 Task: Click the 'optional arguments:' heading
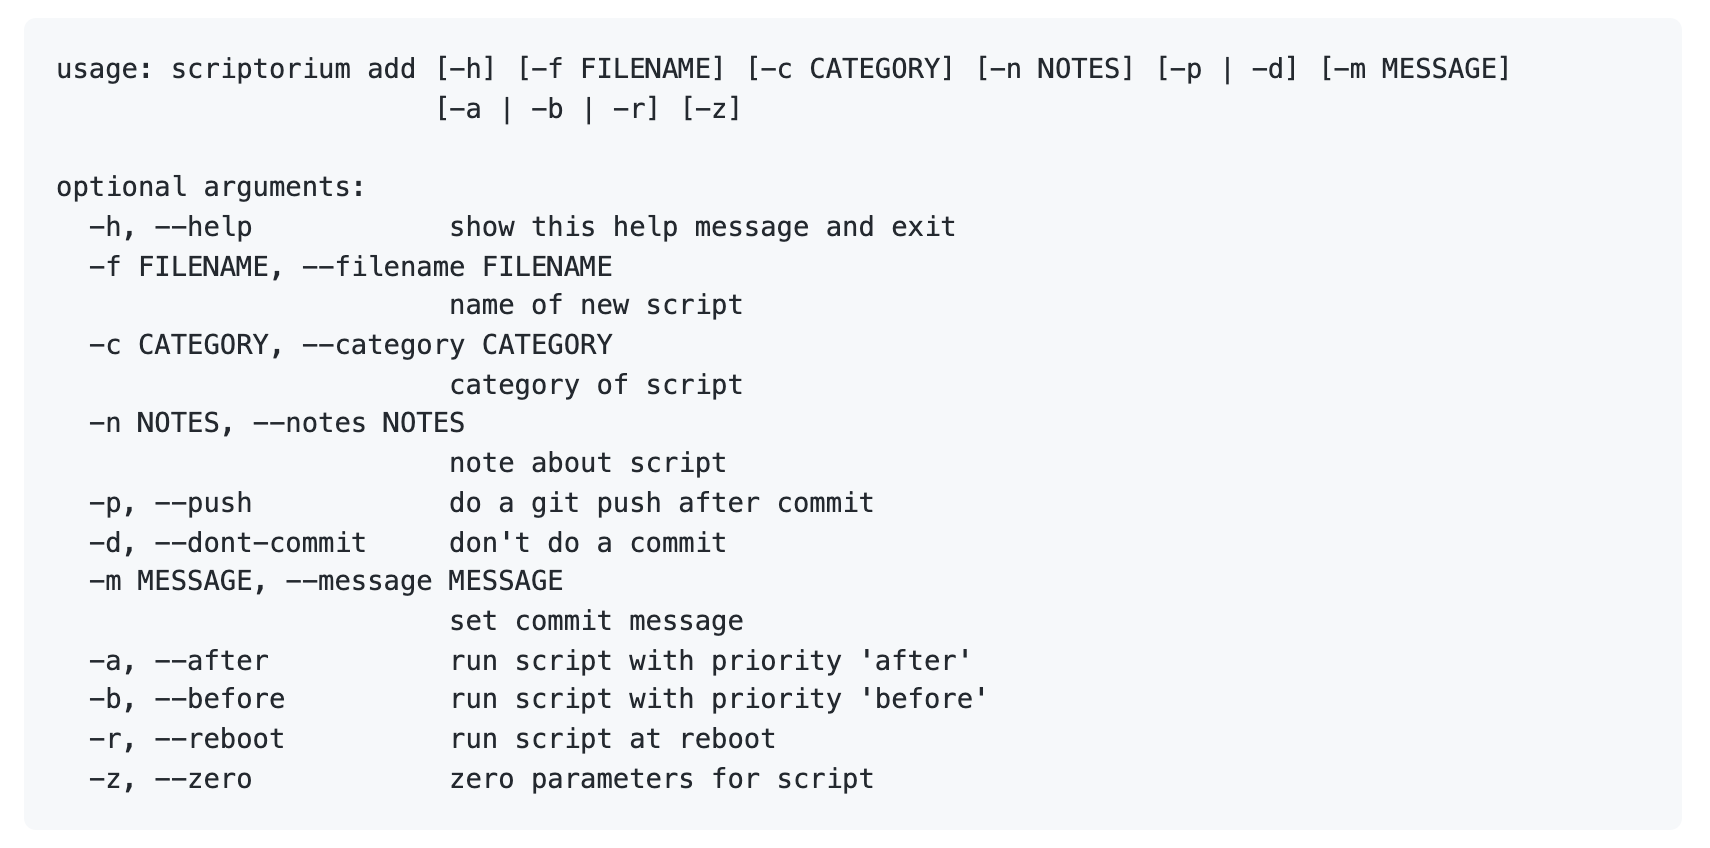coord(211,187)
